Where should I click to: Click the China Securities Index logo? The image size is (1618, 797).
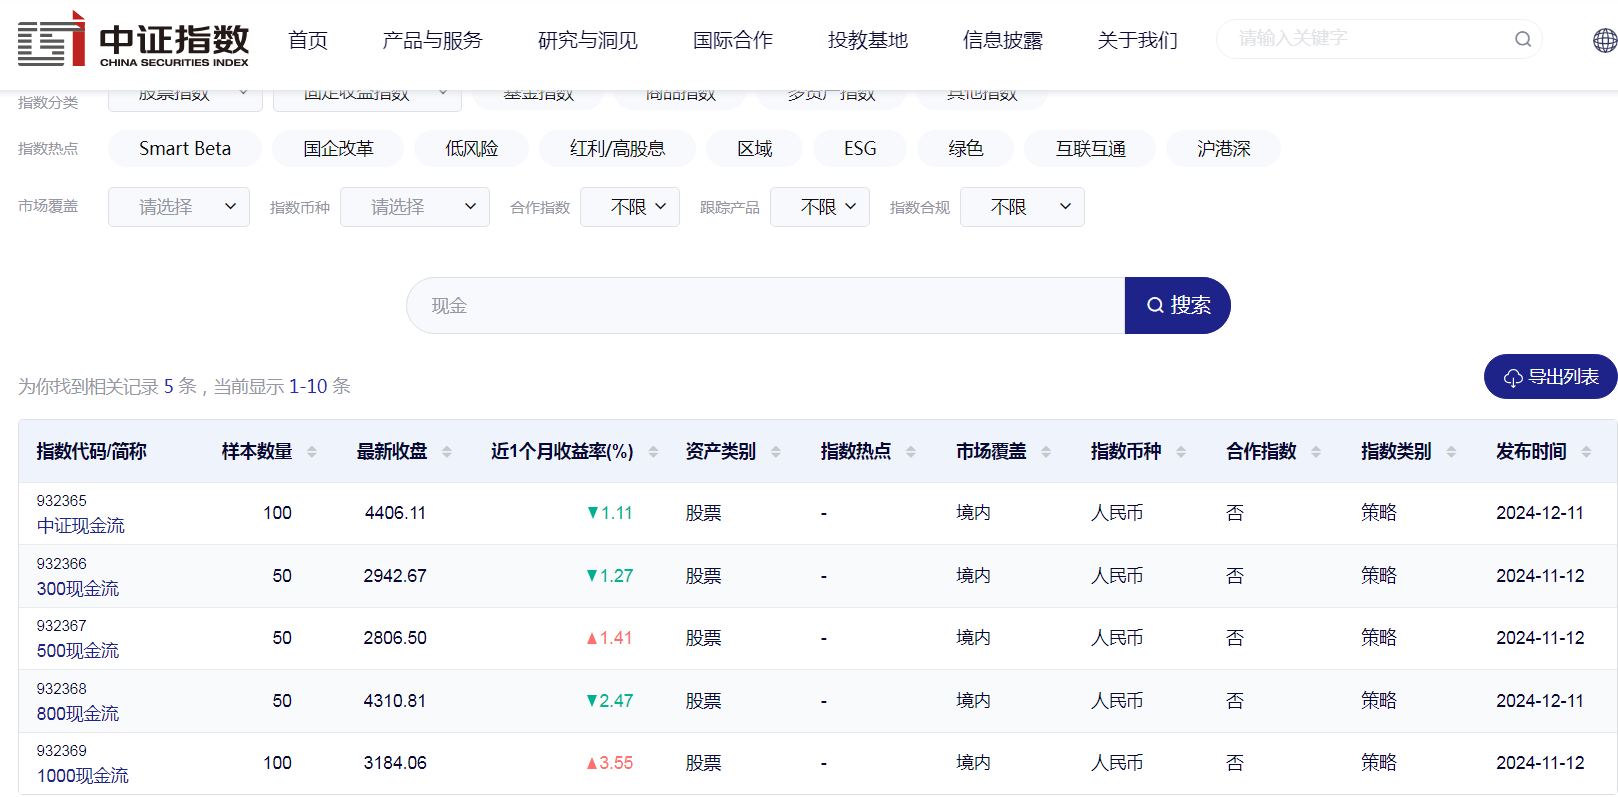click(x=133, y=40)
